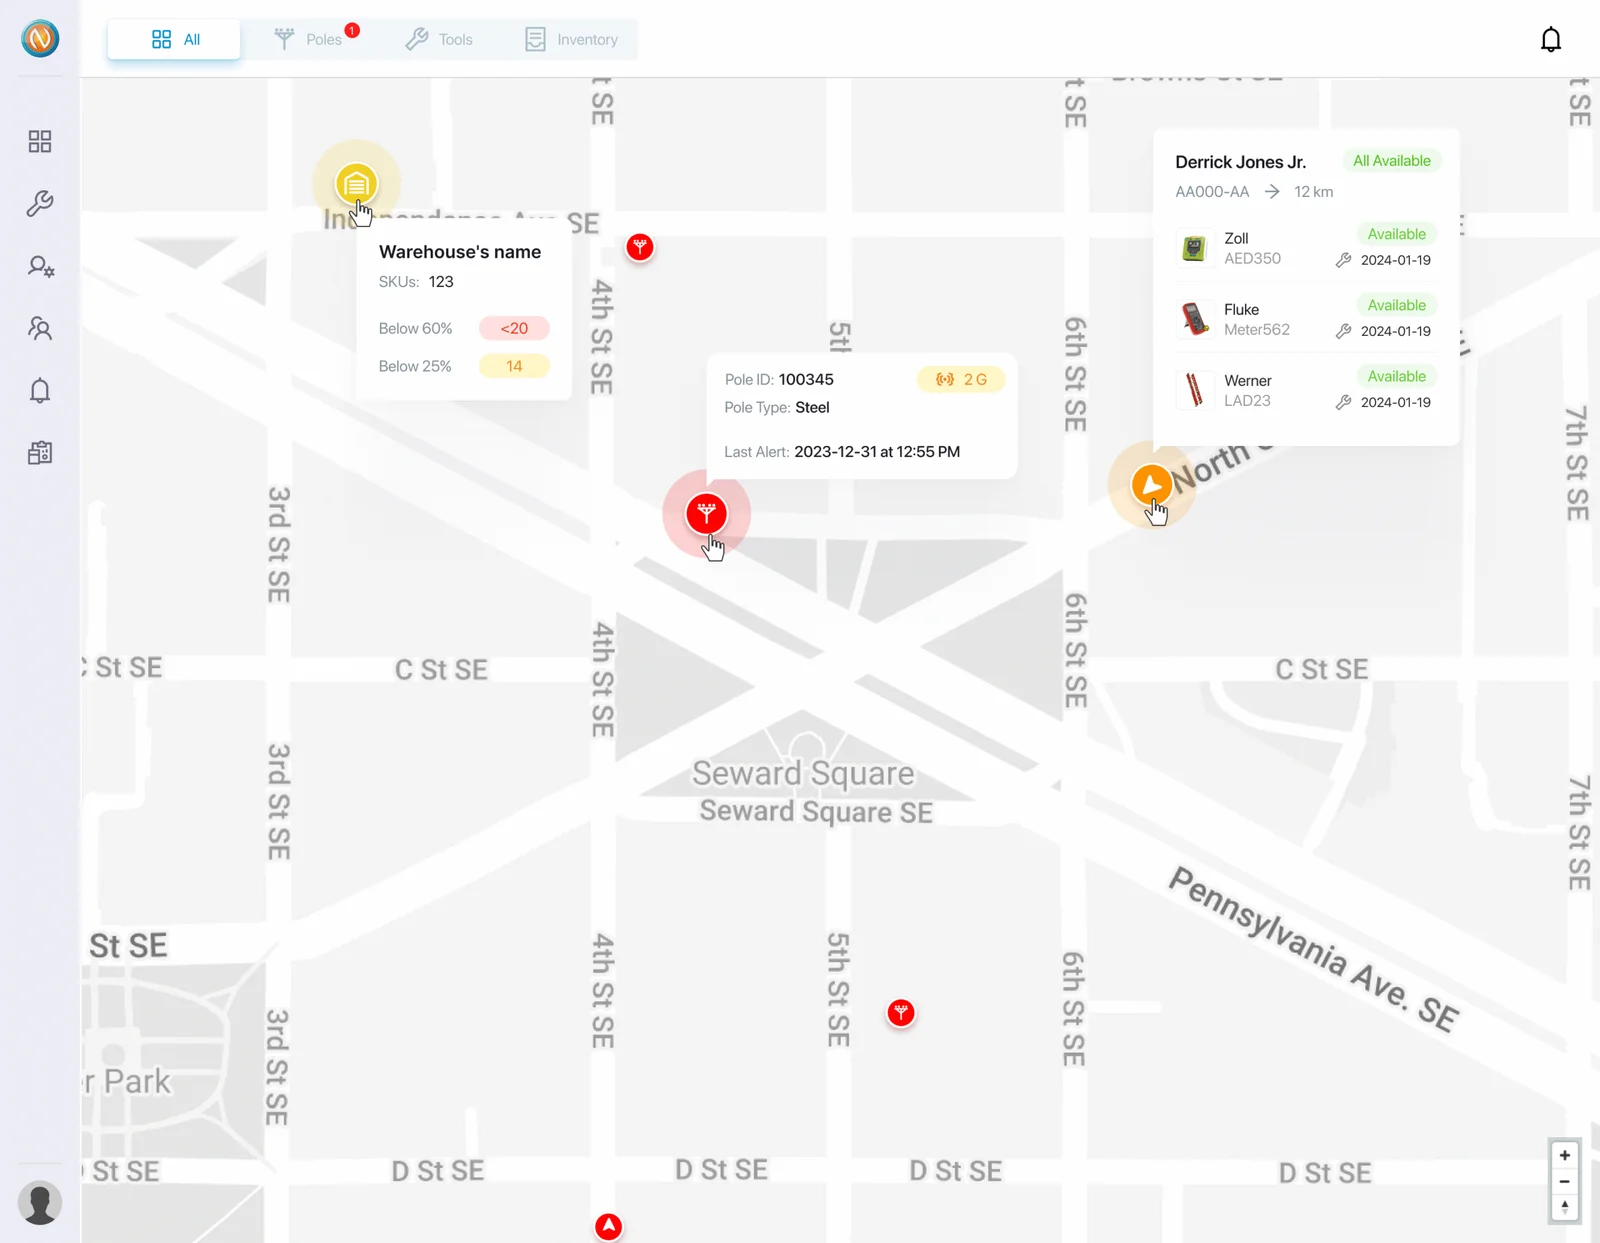Screen dimensions: 1600x1243
Task: Reset map orientation with compass button
Action: [1565, 1207]
